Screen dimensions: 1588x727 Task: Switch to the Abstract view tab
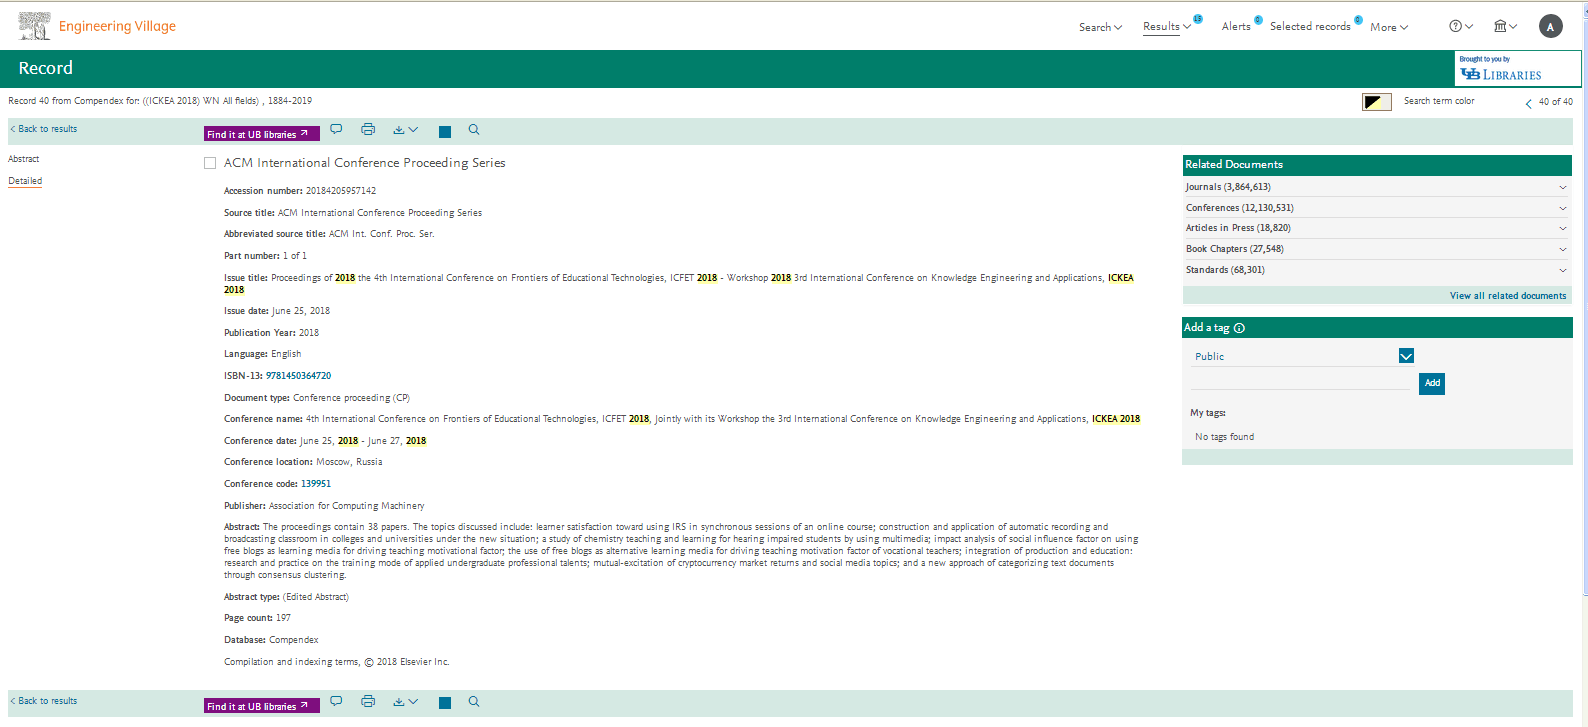tap(24, 159)
